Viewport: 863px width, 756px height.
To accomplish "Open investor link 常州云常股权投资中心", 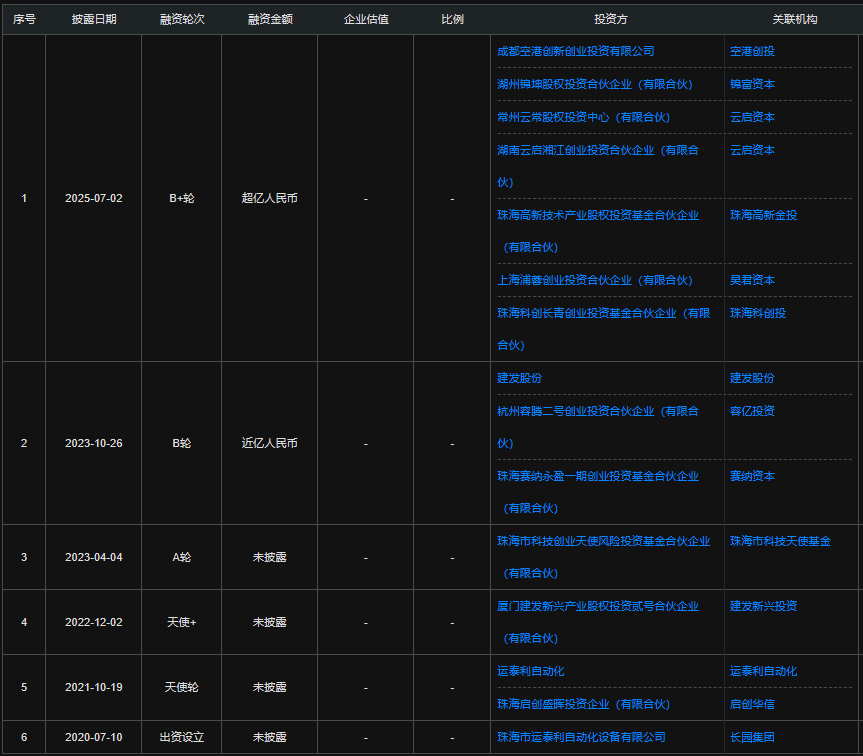I will pyautogui.click(x=583, y=117).
